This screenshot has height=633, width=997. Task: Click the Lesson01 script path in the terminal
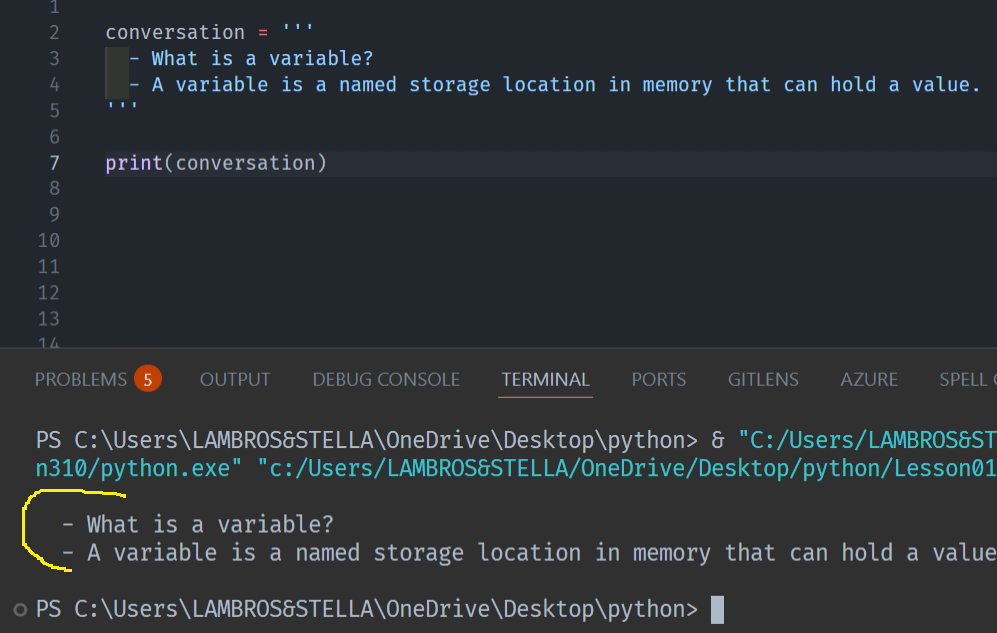(630, 466)
